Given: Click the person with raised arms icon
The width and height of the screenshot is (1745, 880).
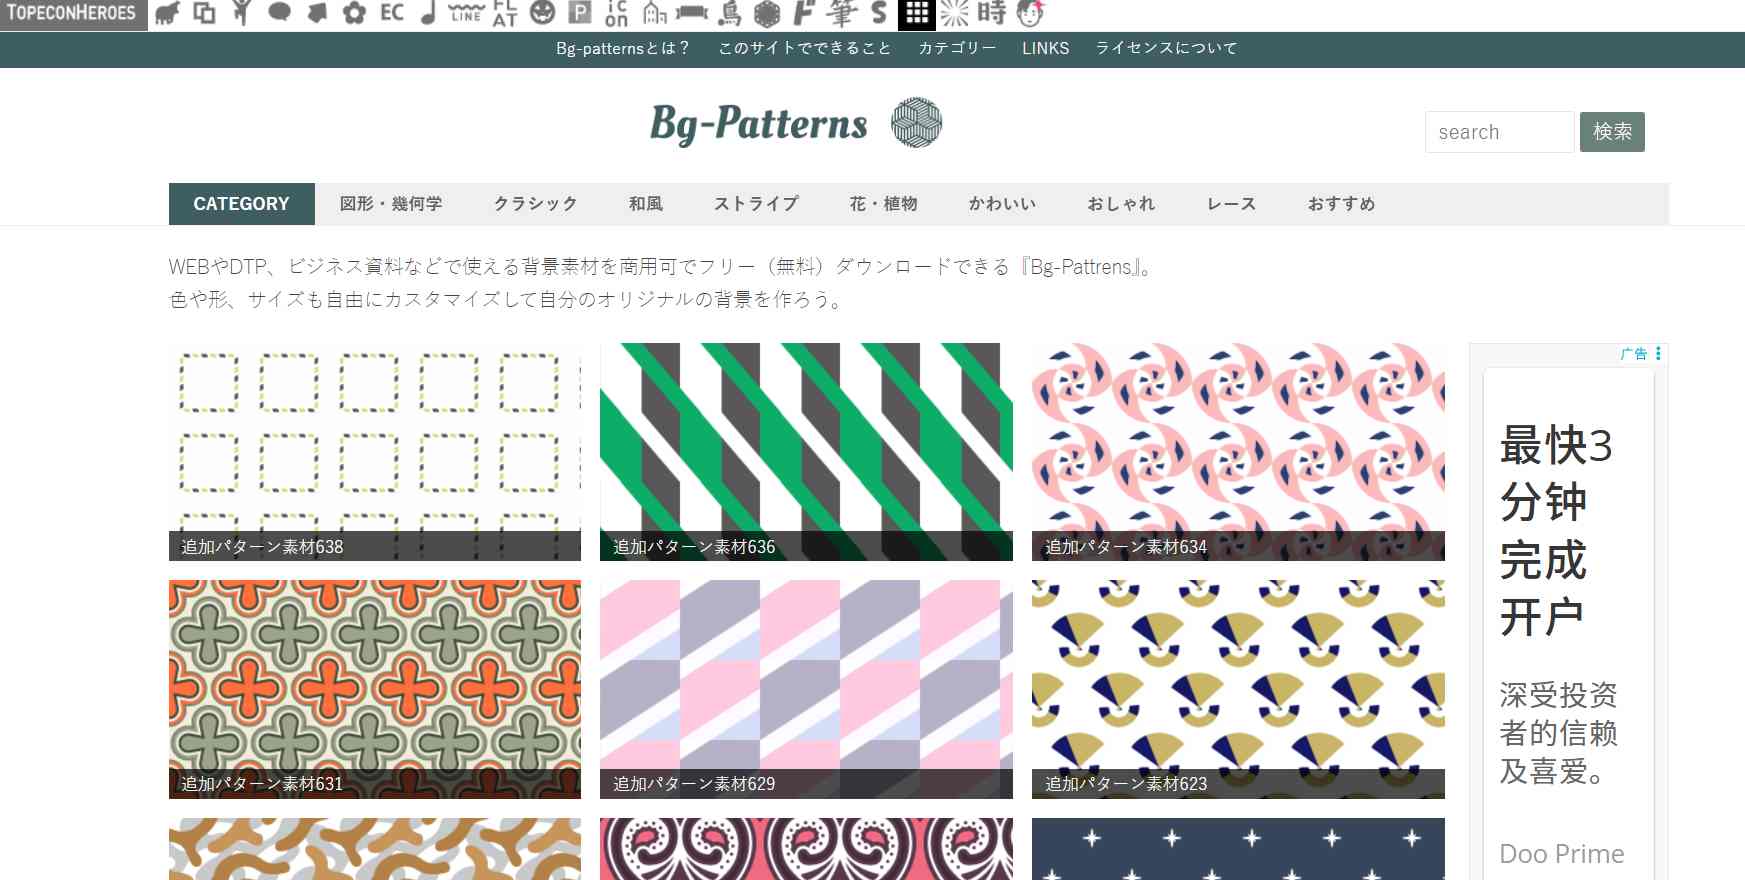Looking at the screenshot, I should [x=241, y=13].
